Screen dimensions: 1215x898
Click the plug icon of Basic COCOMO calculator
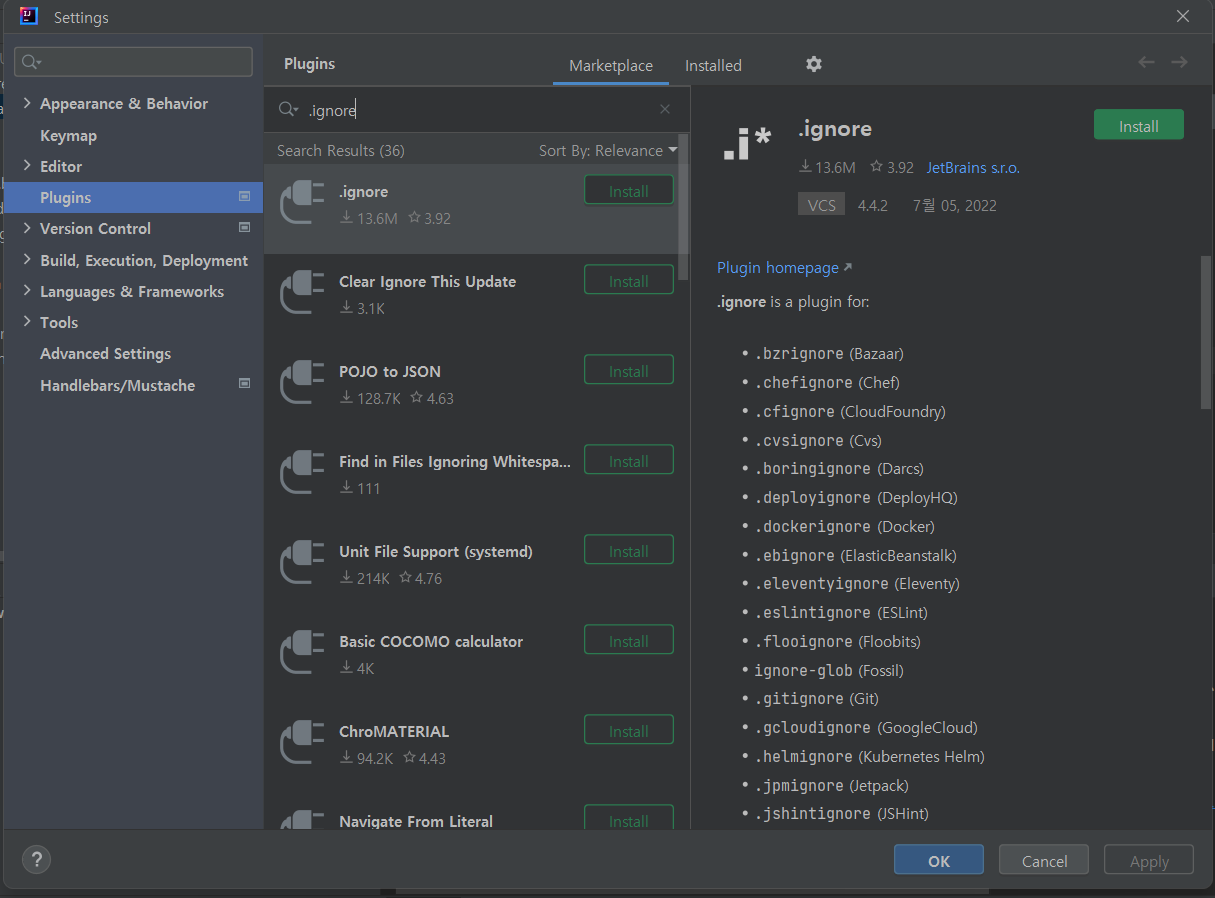pyautogui.click(x=302, y=652)
